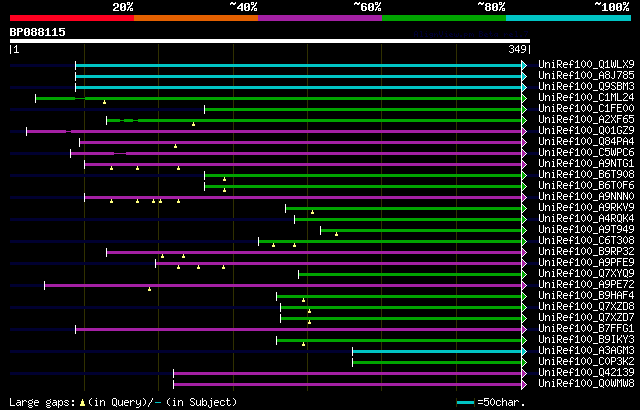The image size is (640, 410).
Task: Click UniRef100_B9HAF4 label
Action: [586, 296]
